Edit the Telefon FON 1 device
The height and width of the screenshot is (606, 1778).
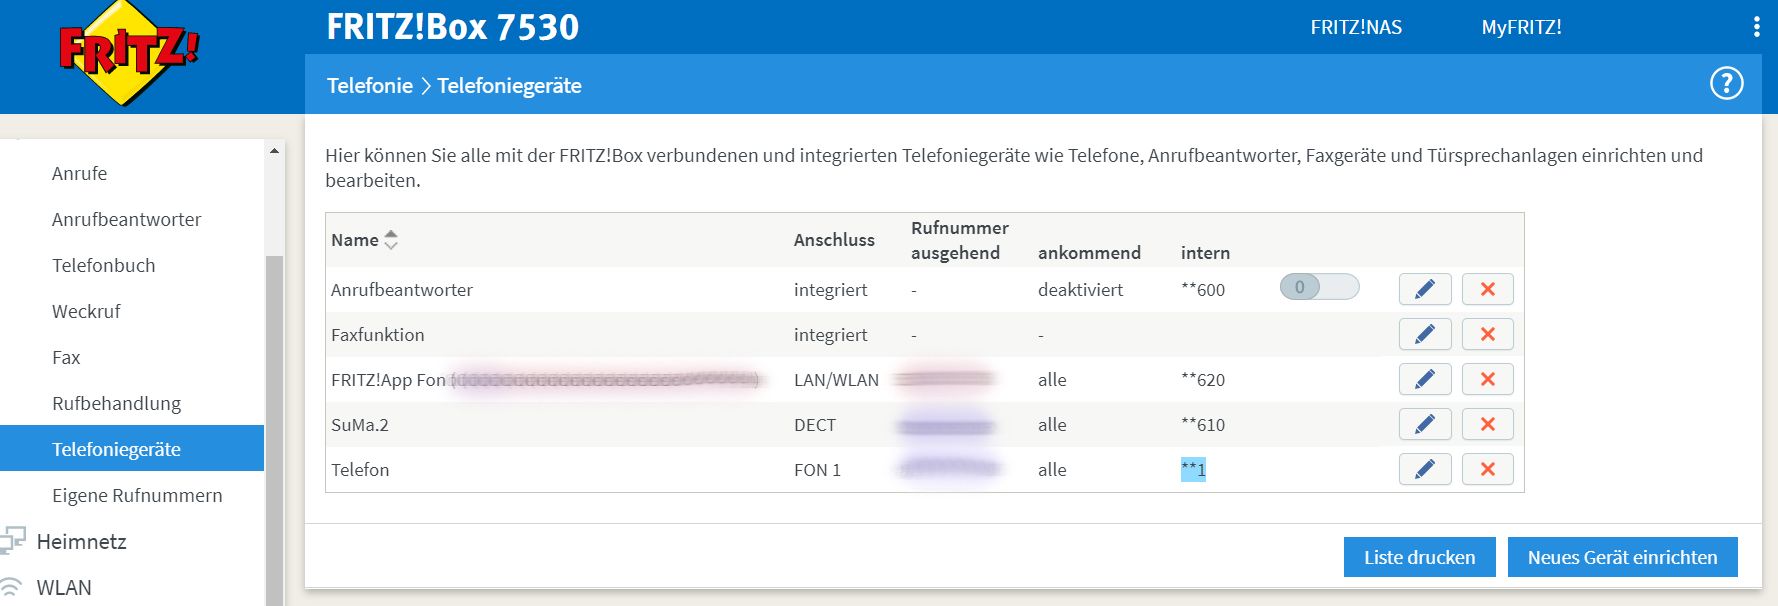tap(1425, 469)
